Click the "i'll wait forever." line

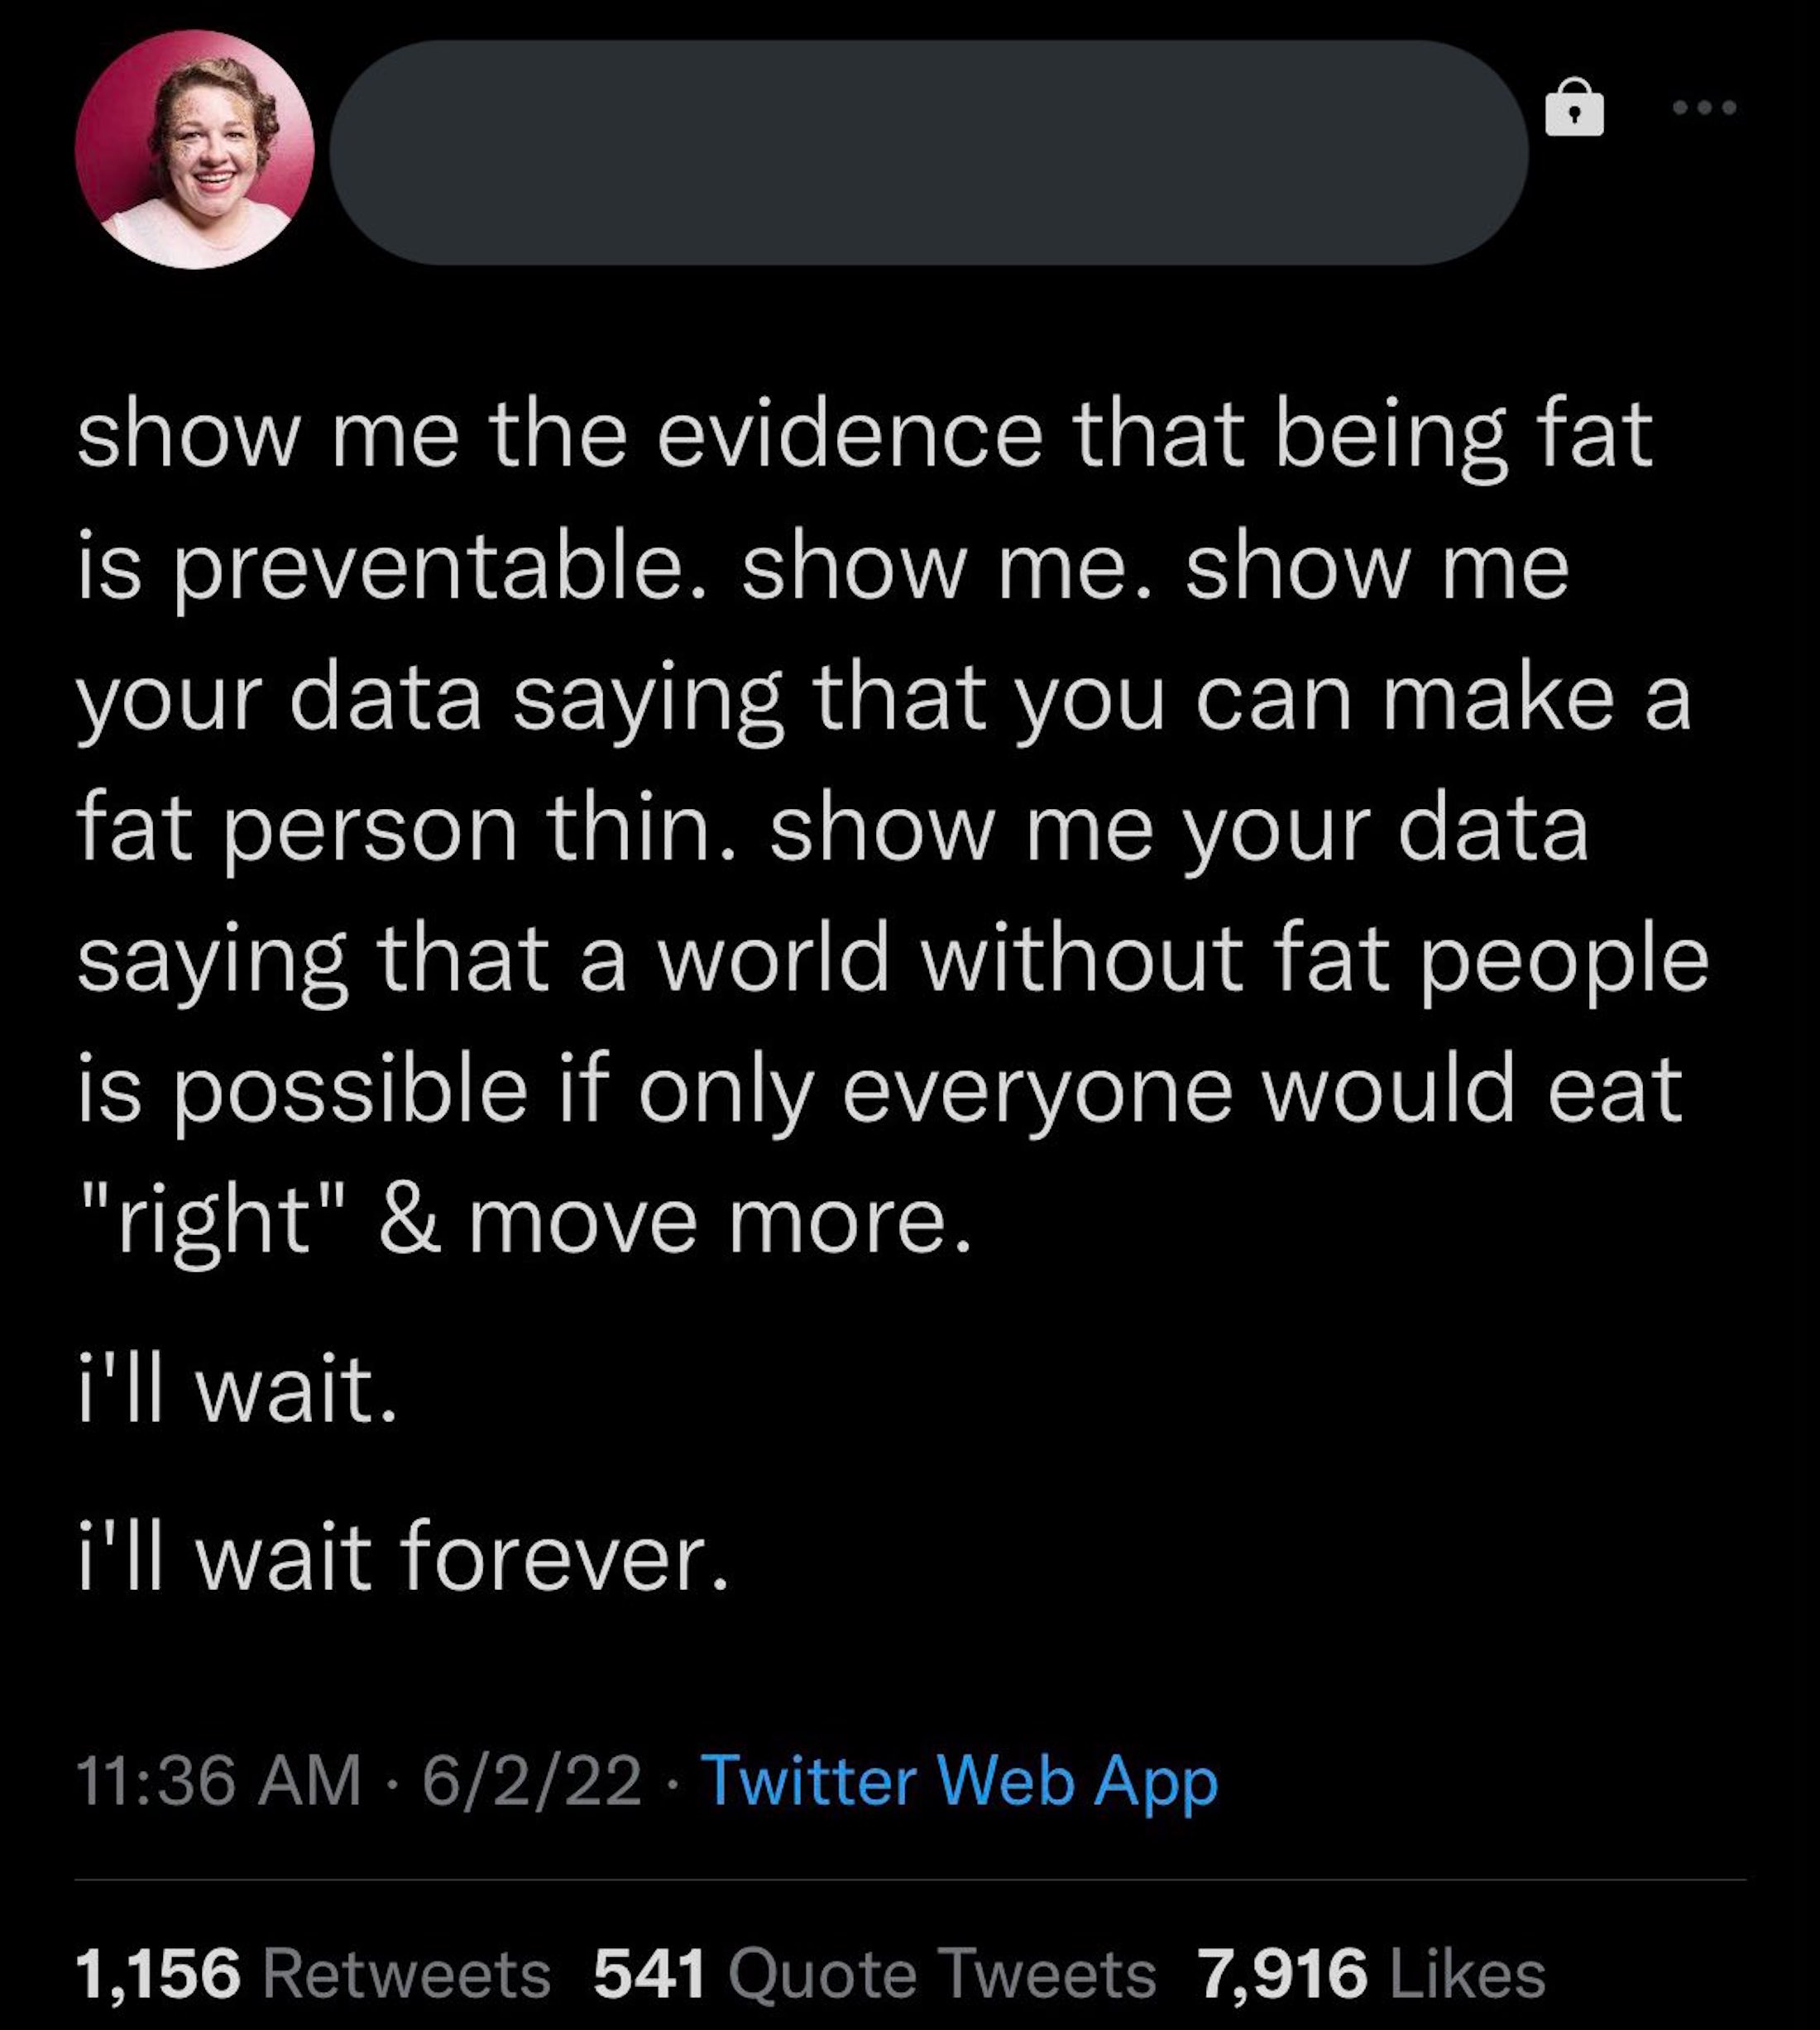pos(403,1557)
